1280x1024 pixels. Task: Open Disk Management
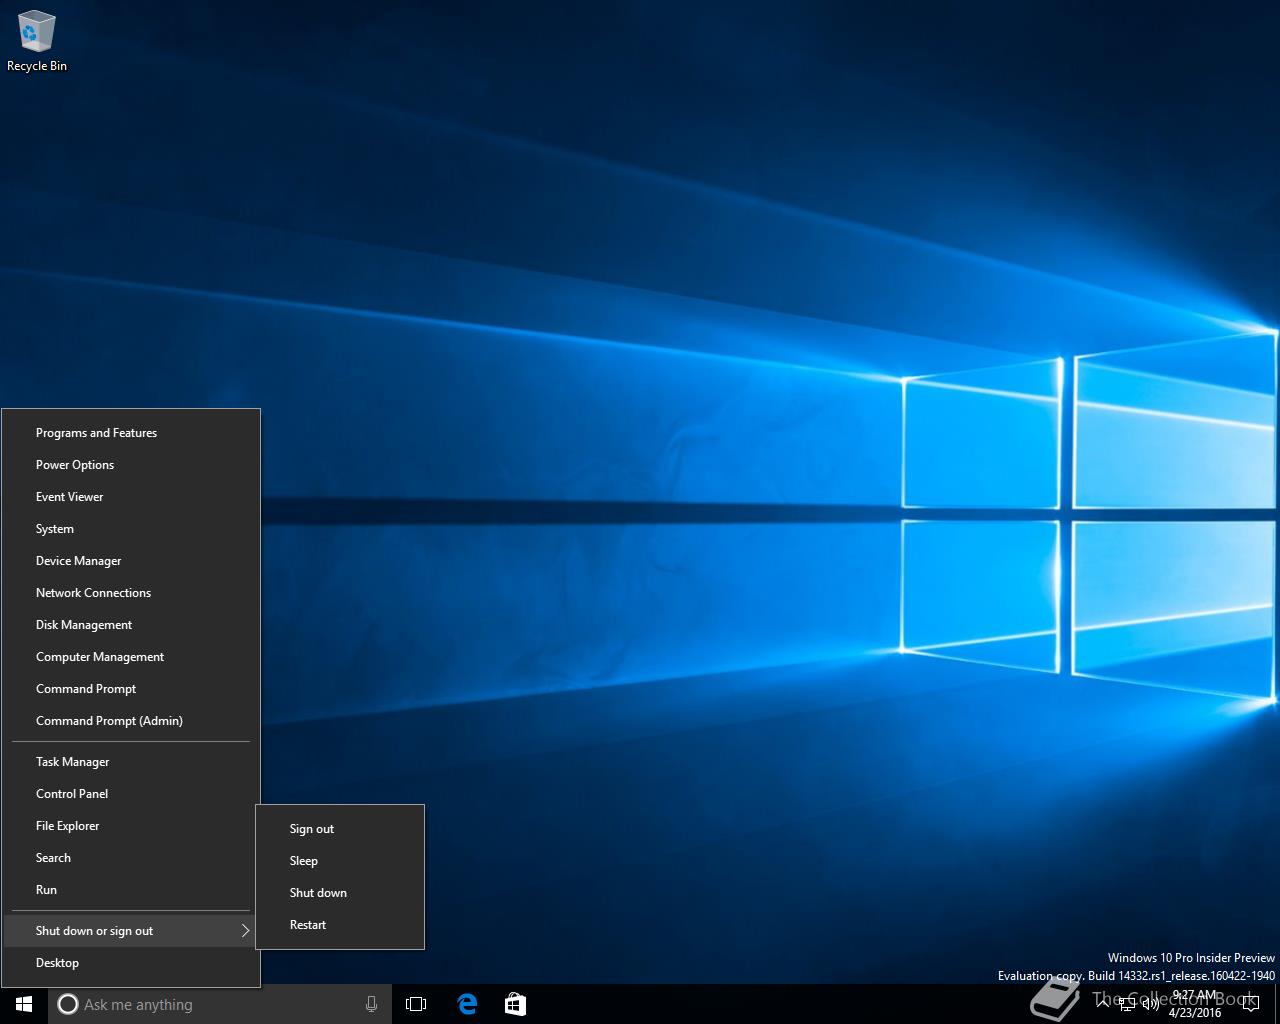pos(131,625)
